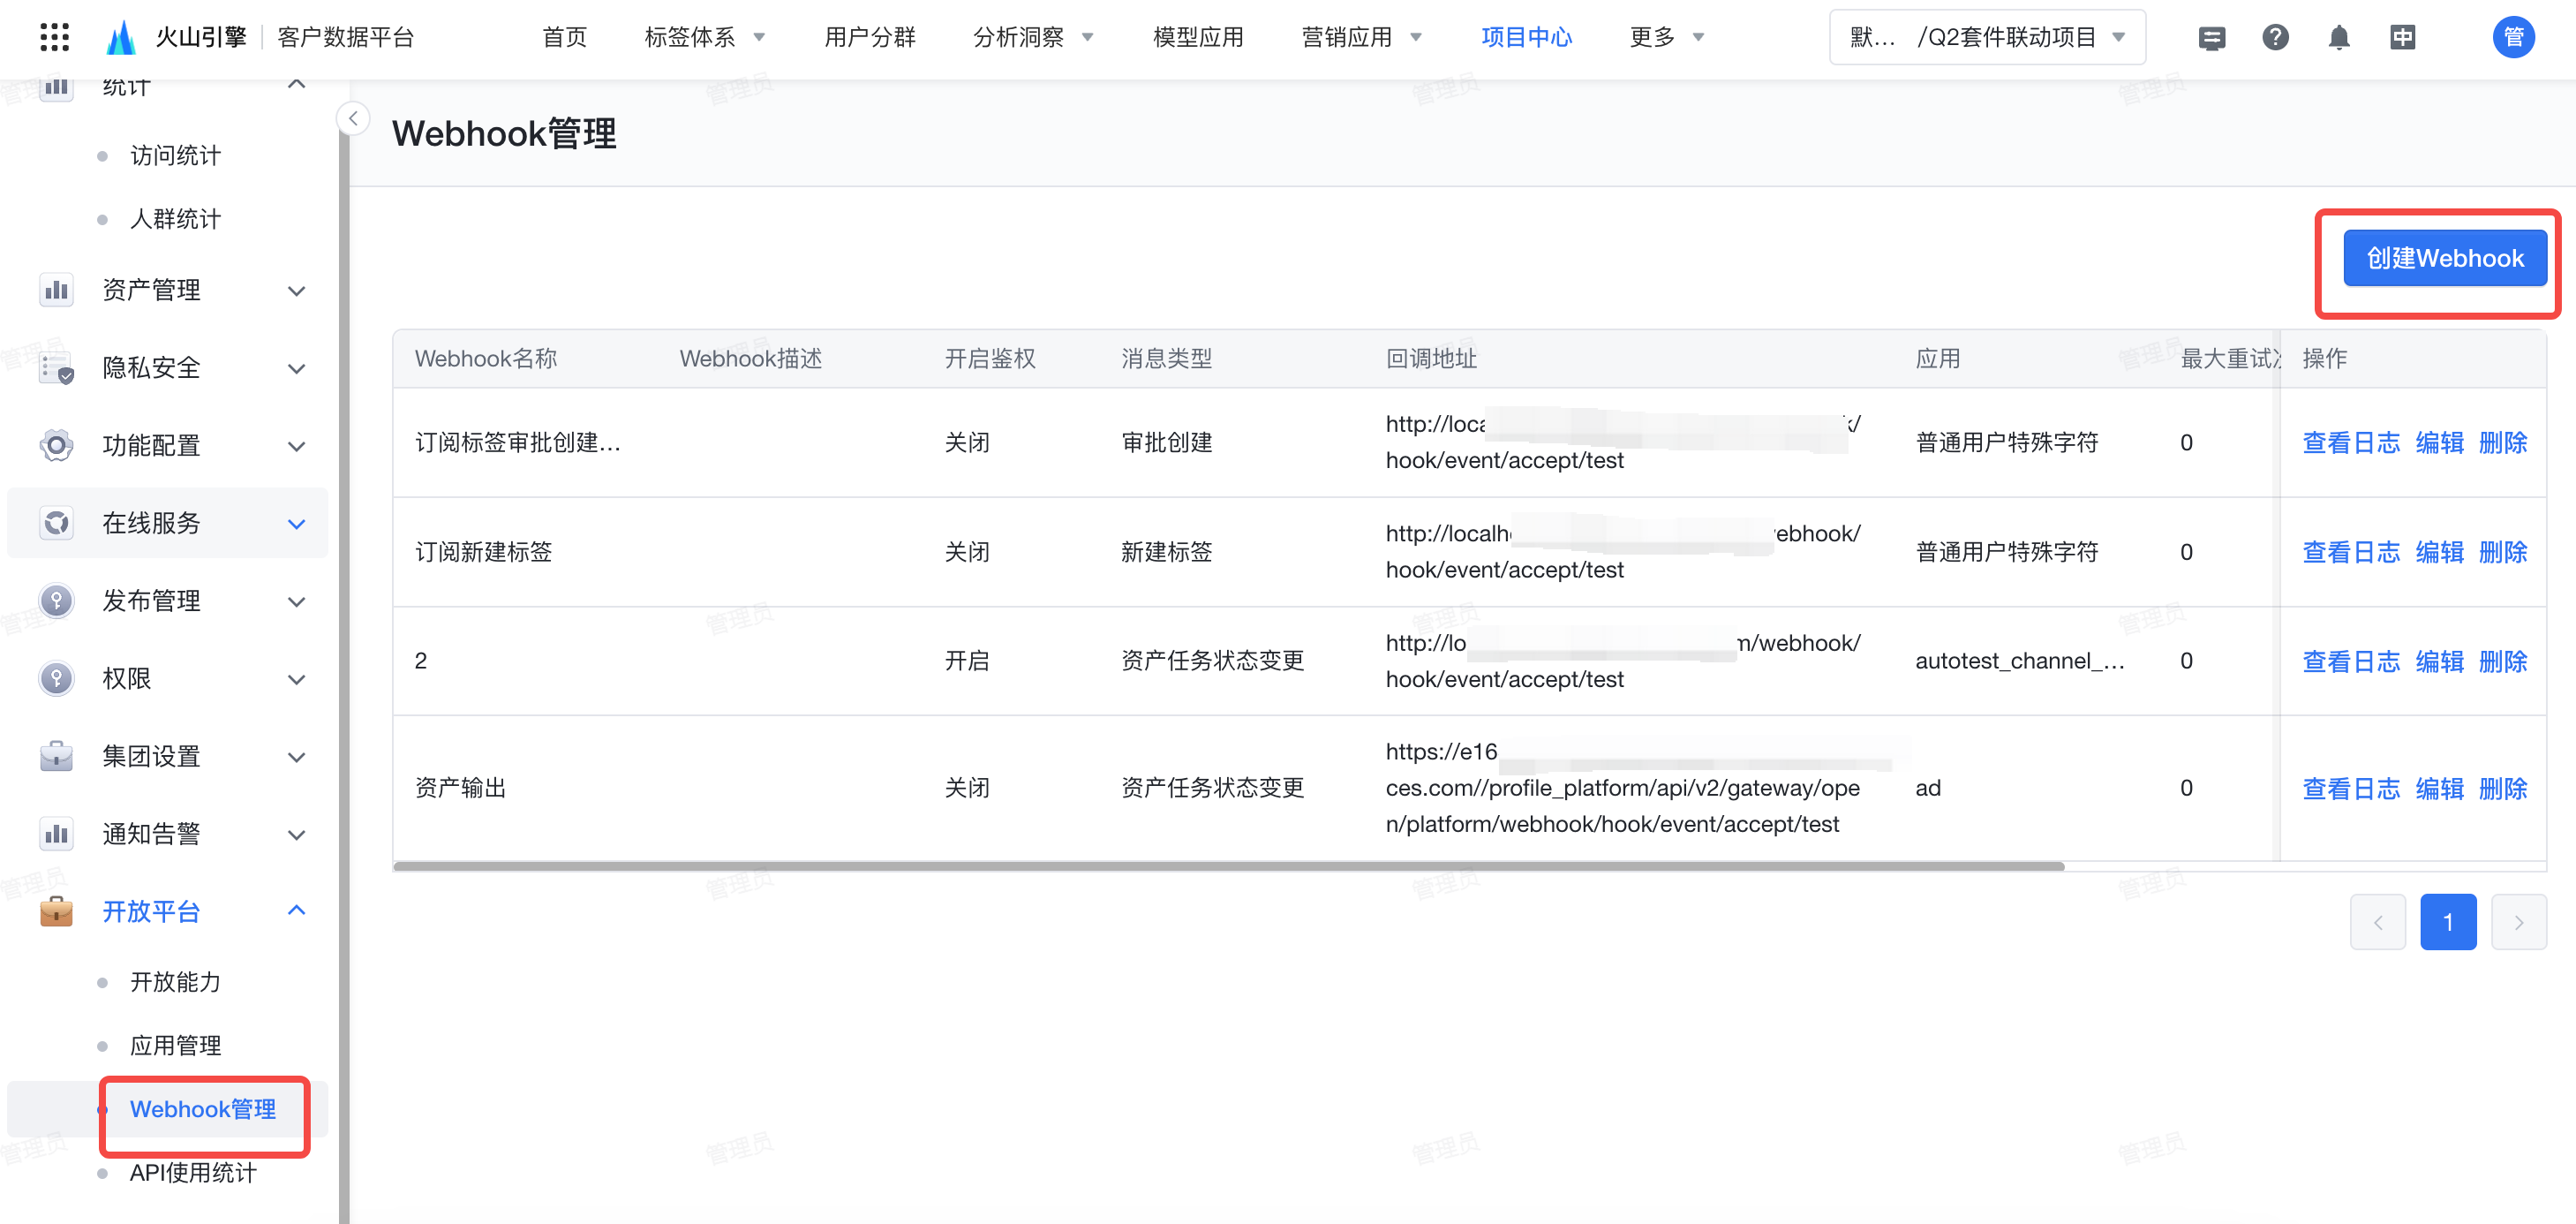Click the 集团设置 briefcase icon

57,756
